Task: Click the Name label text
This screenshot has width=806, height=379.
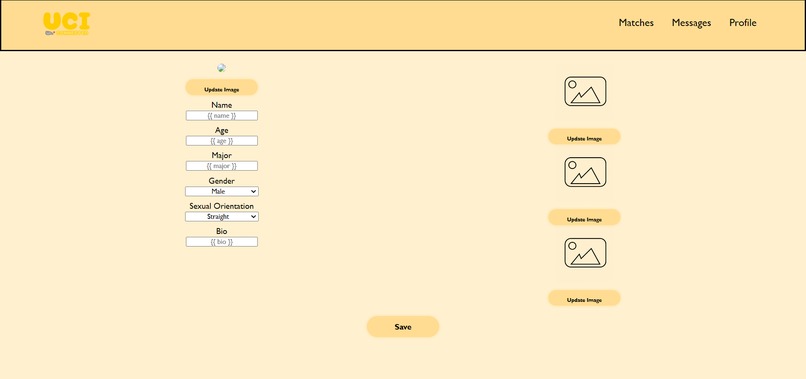Action: click(x=222, y=105)
